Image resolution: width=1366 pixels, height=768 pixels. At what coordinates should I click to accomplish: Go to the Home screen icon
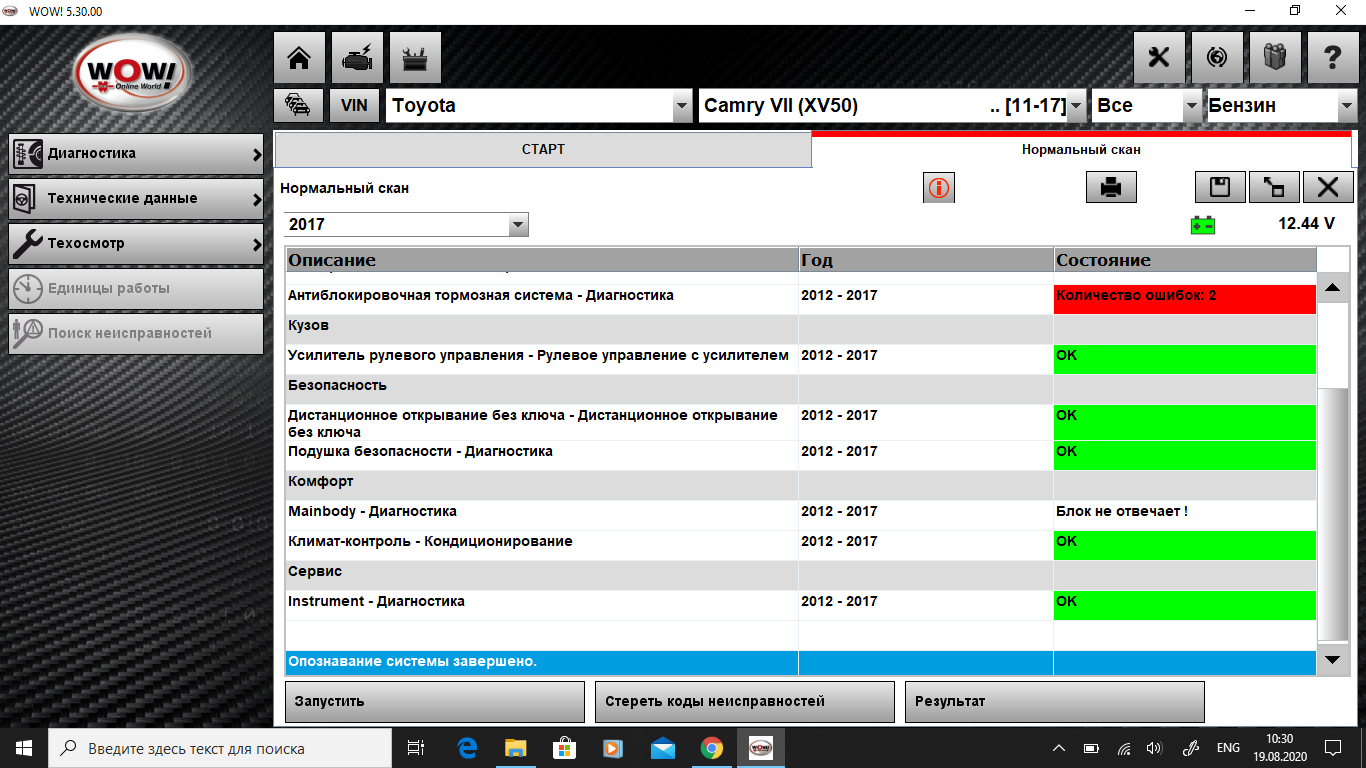click(299, 58)
